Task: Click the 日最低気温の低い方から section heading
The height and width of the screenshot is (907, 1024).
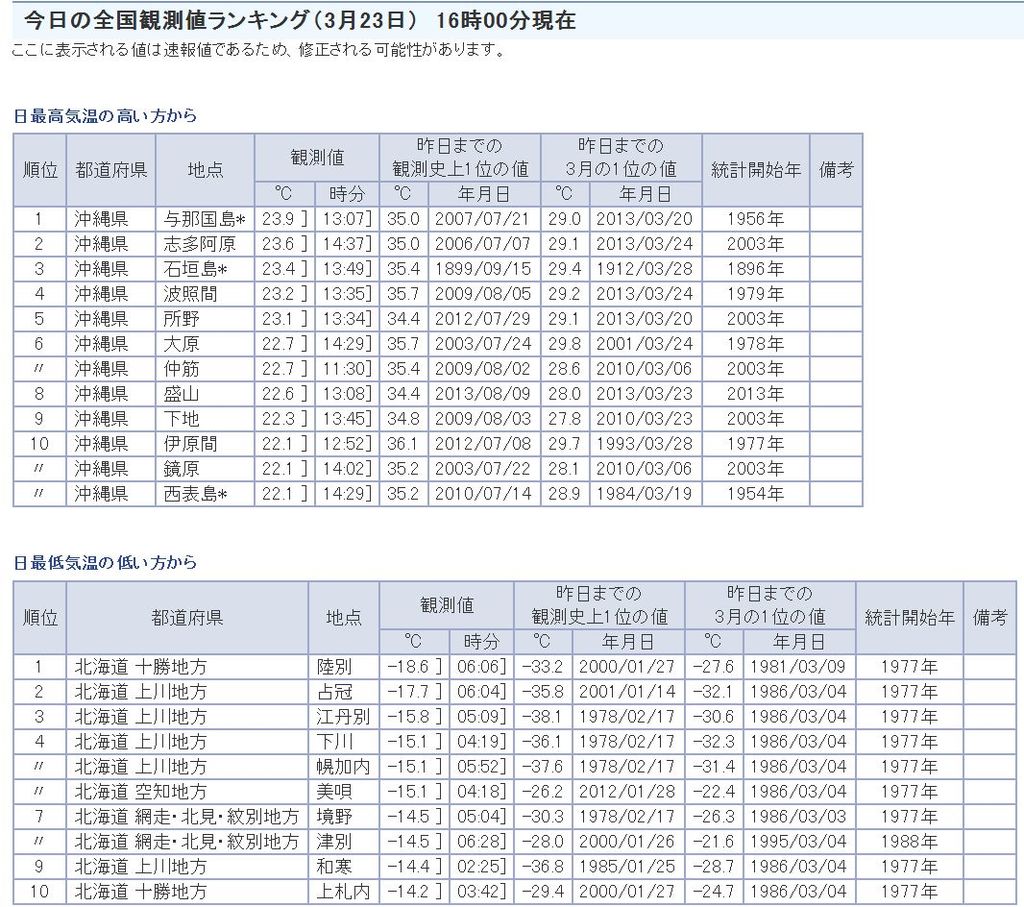Action: click(105, 563)
